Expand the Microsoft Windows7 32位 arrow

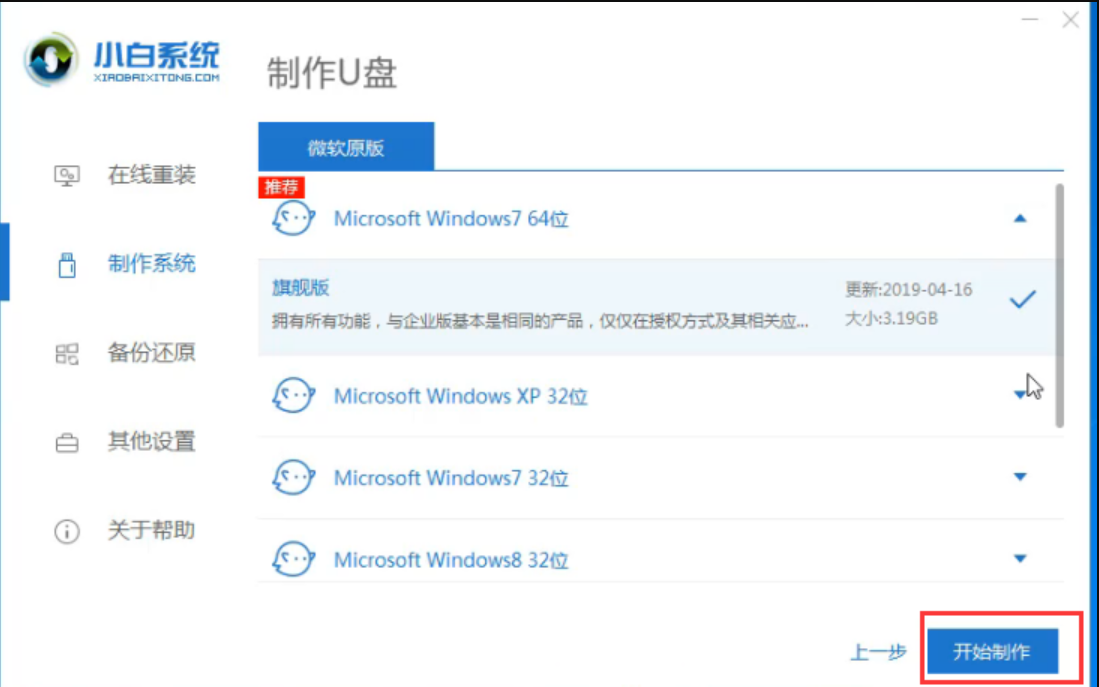(x=1020, y=478)
